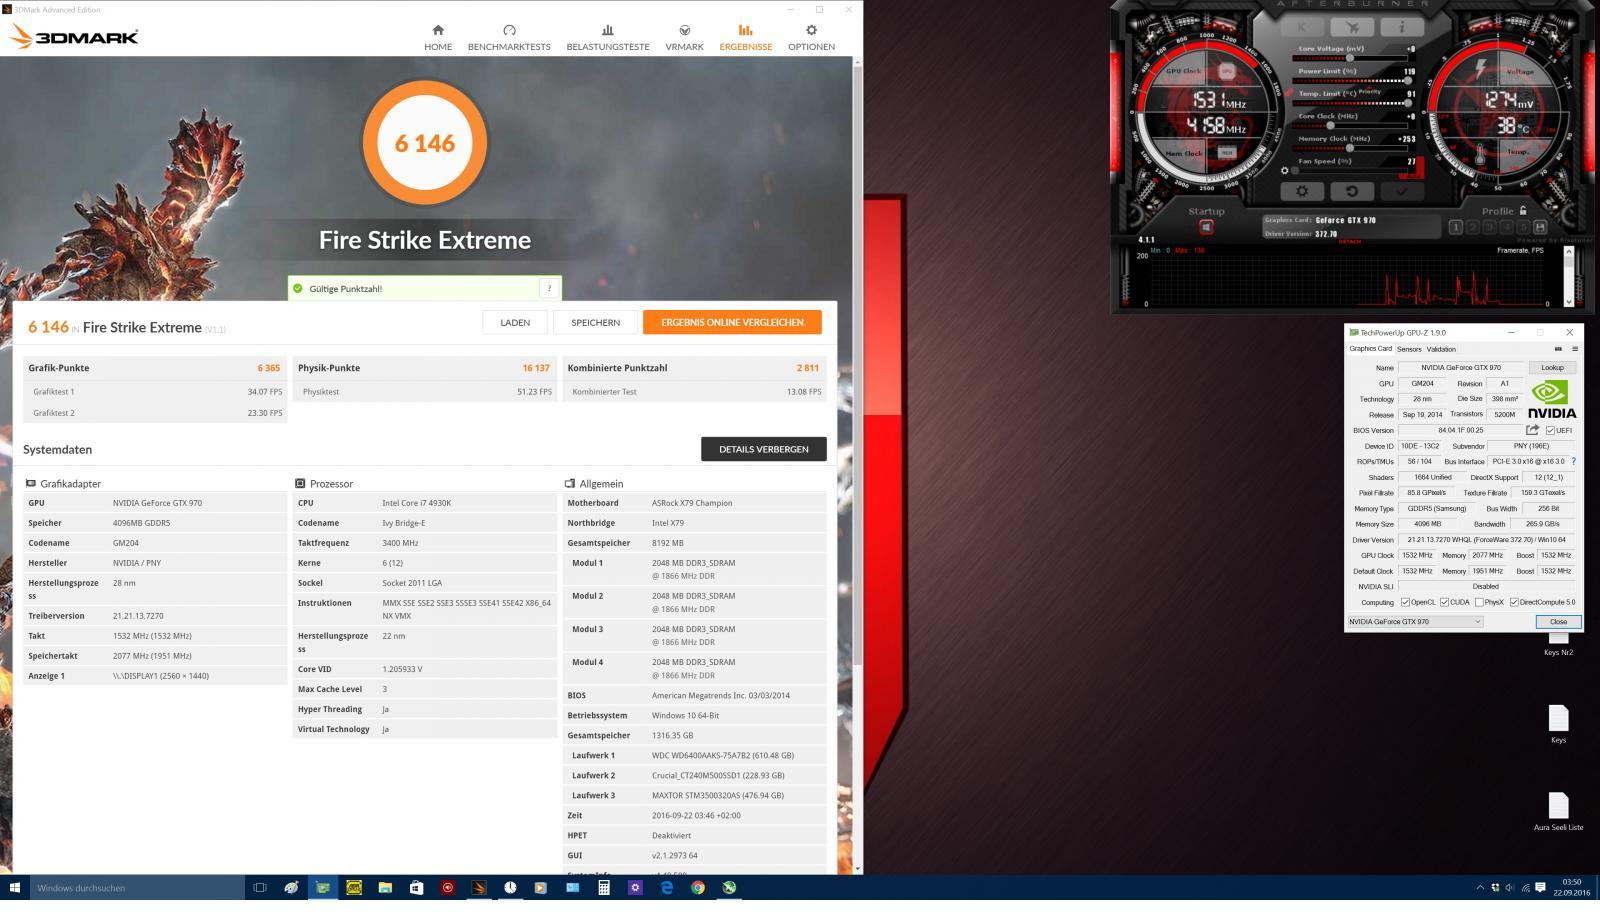Open File Explorer from the taskbar

pos(385,887)
